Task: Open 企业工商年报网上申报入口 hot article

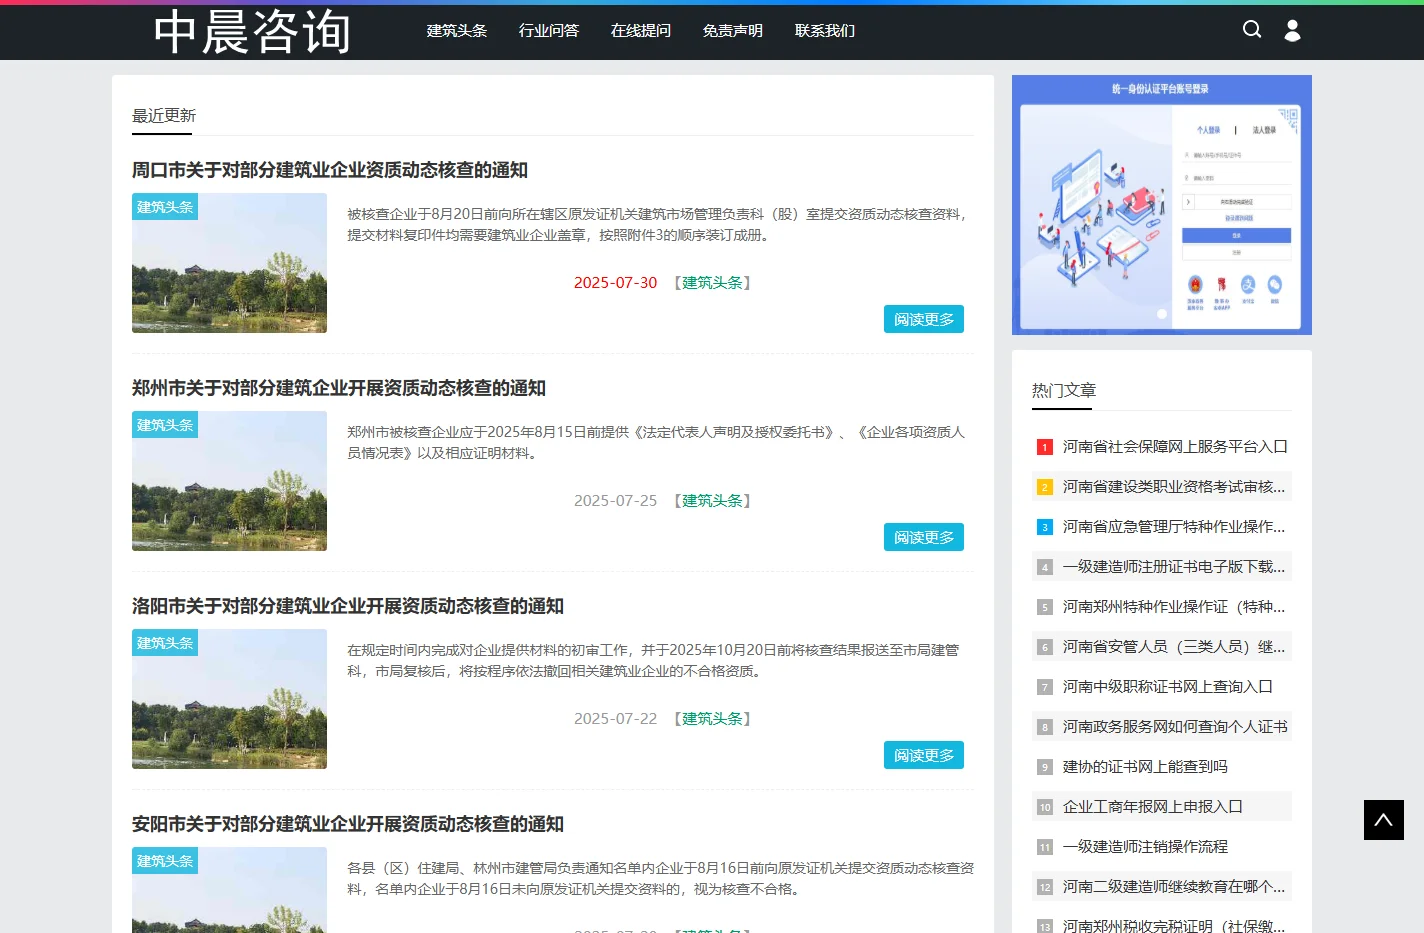Action: pos(1153,807)
